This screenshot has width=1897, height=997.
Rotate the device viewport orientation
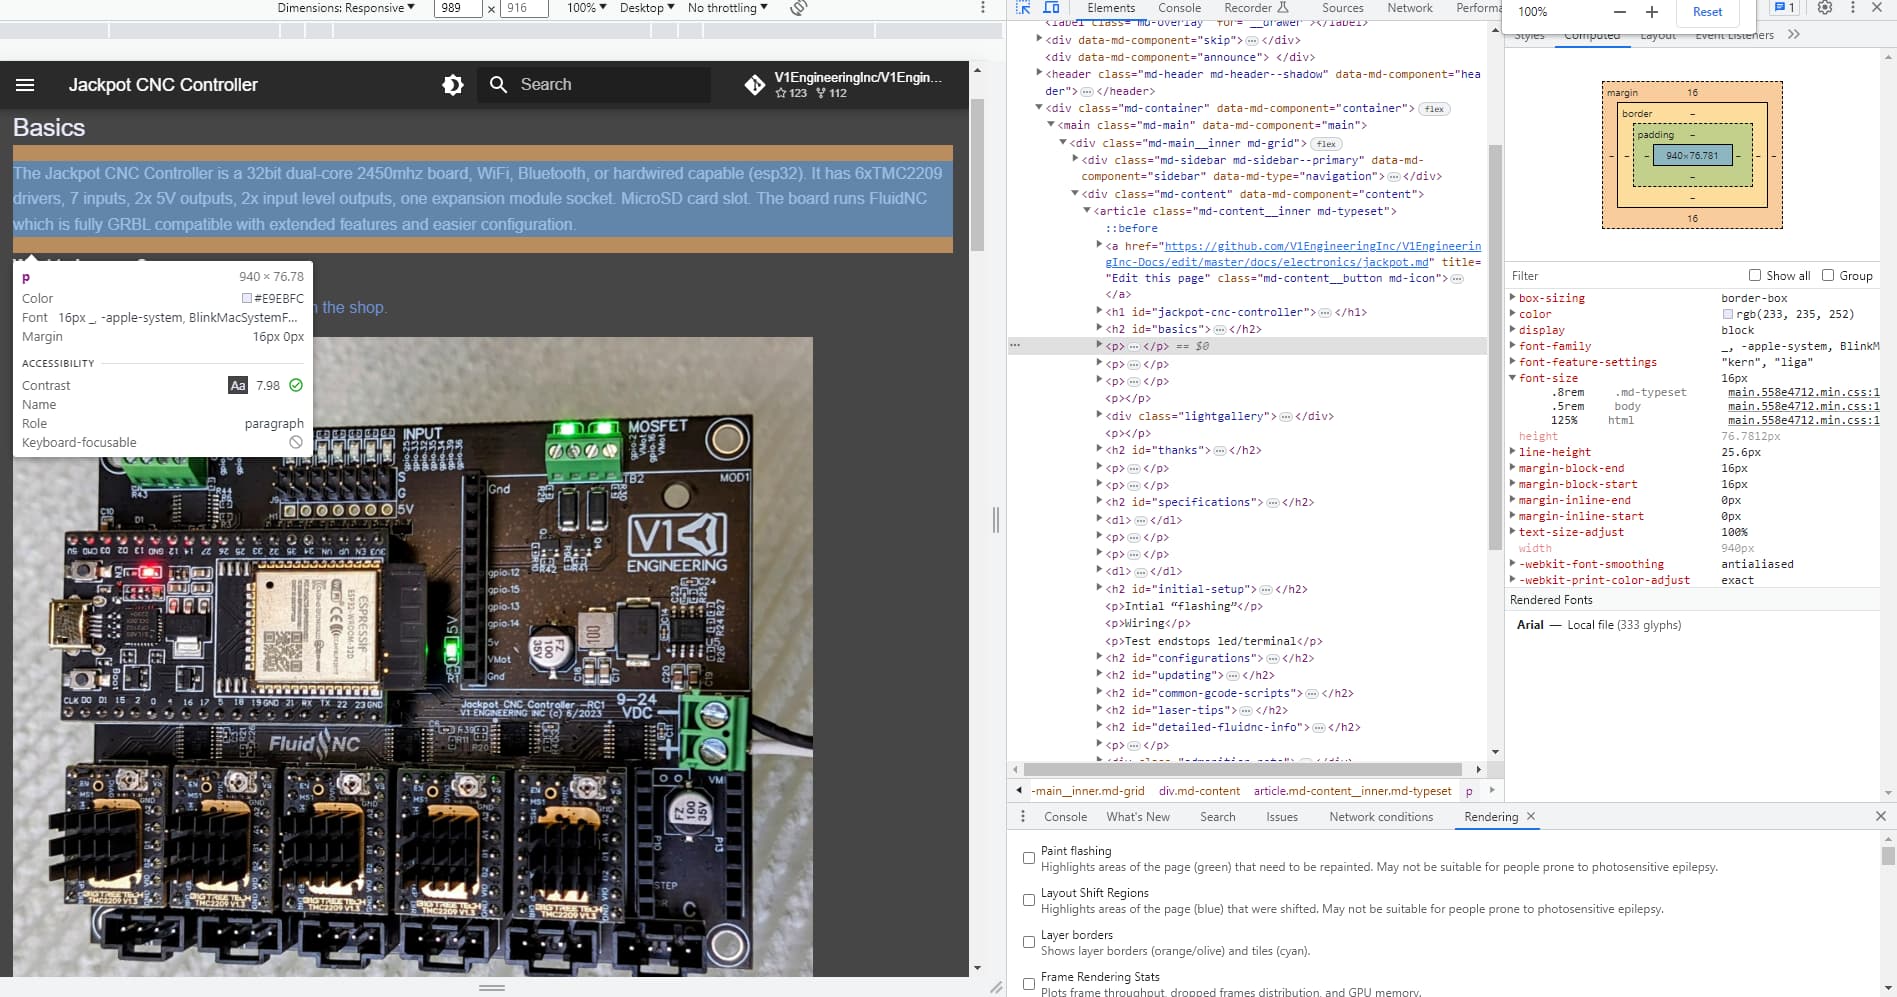[x=798, y=8]
